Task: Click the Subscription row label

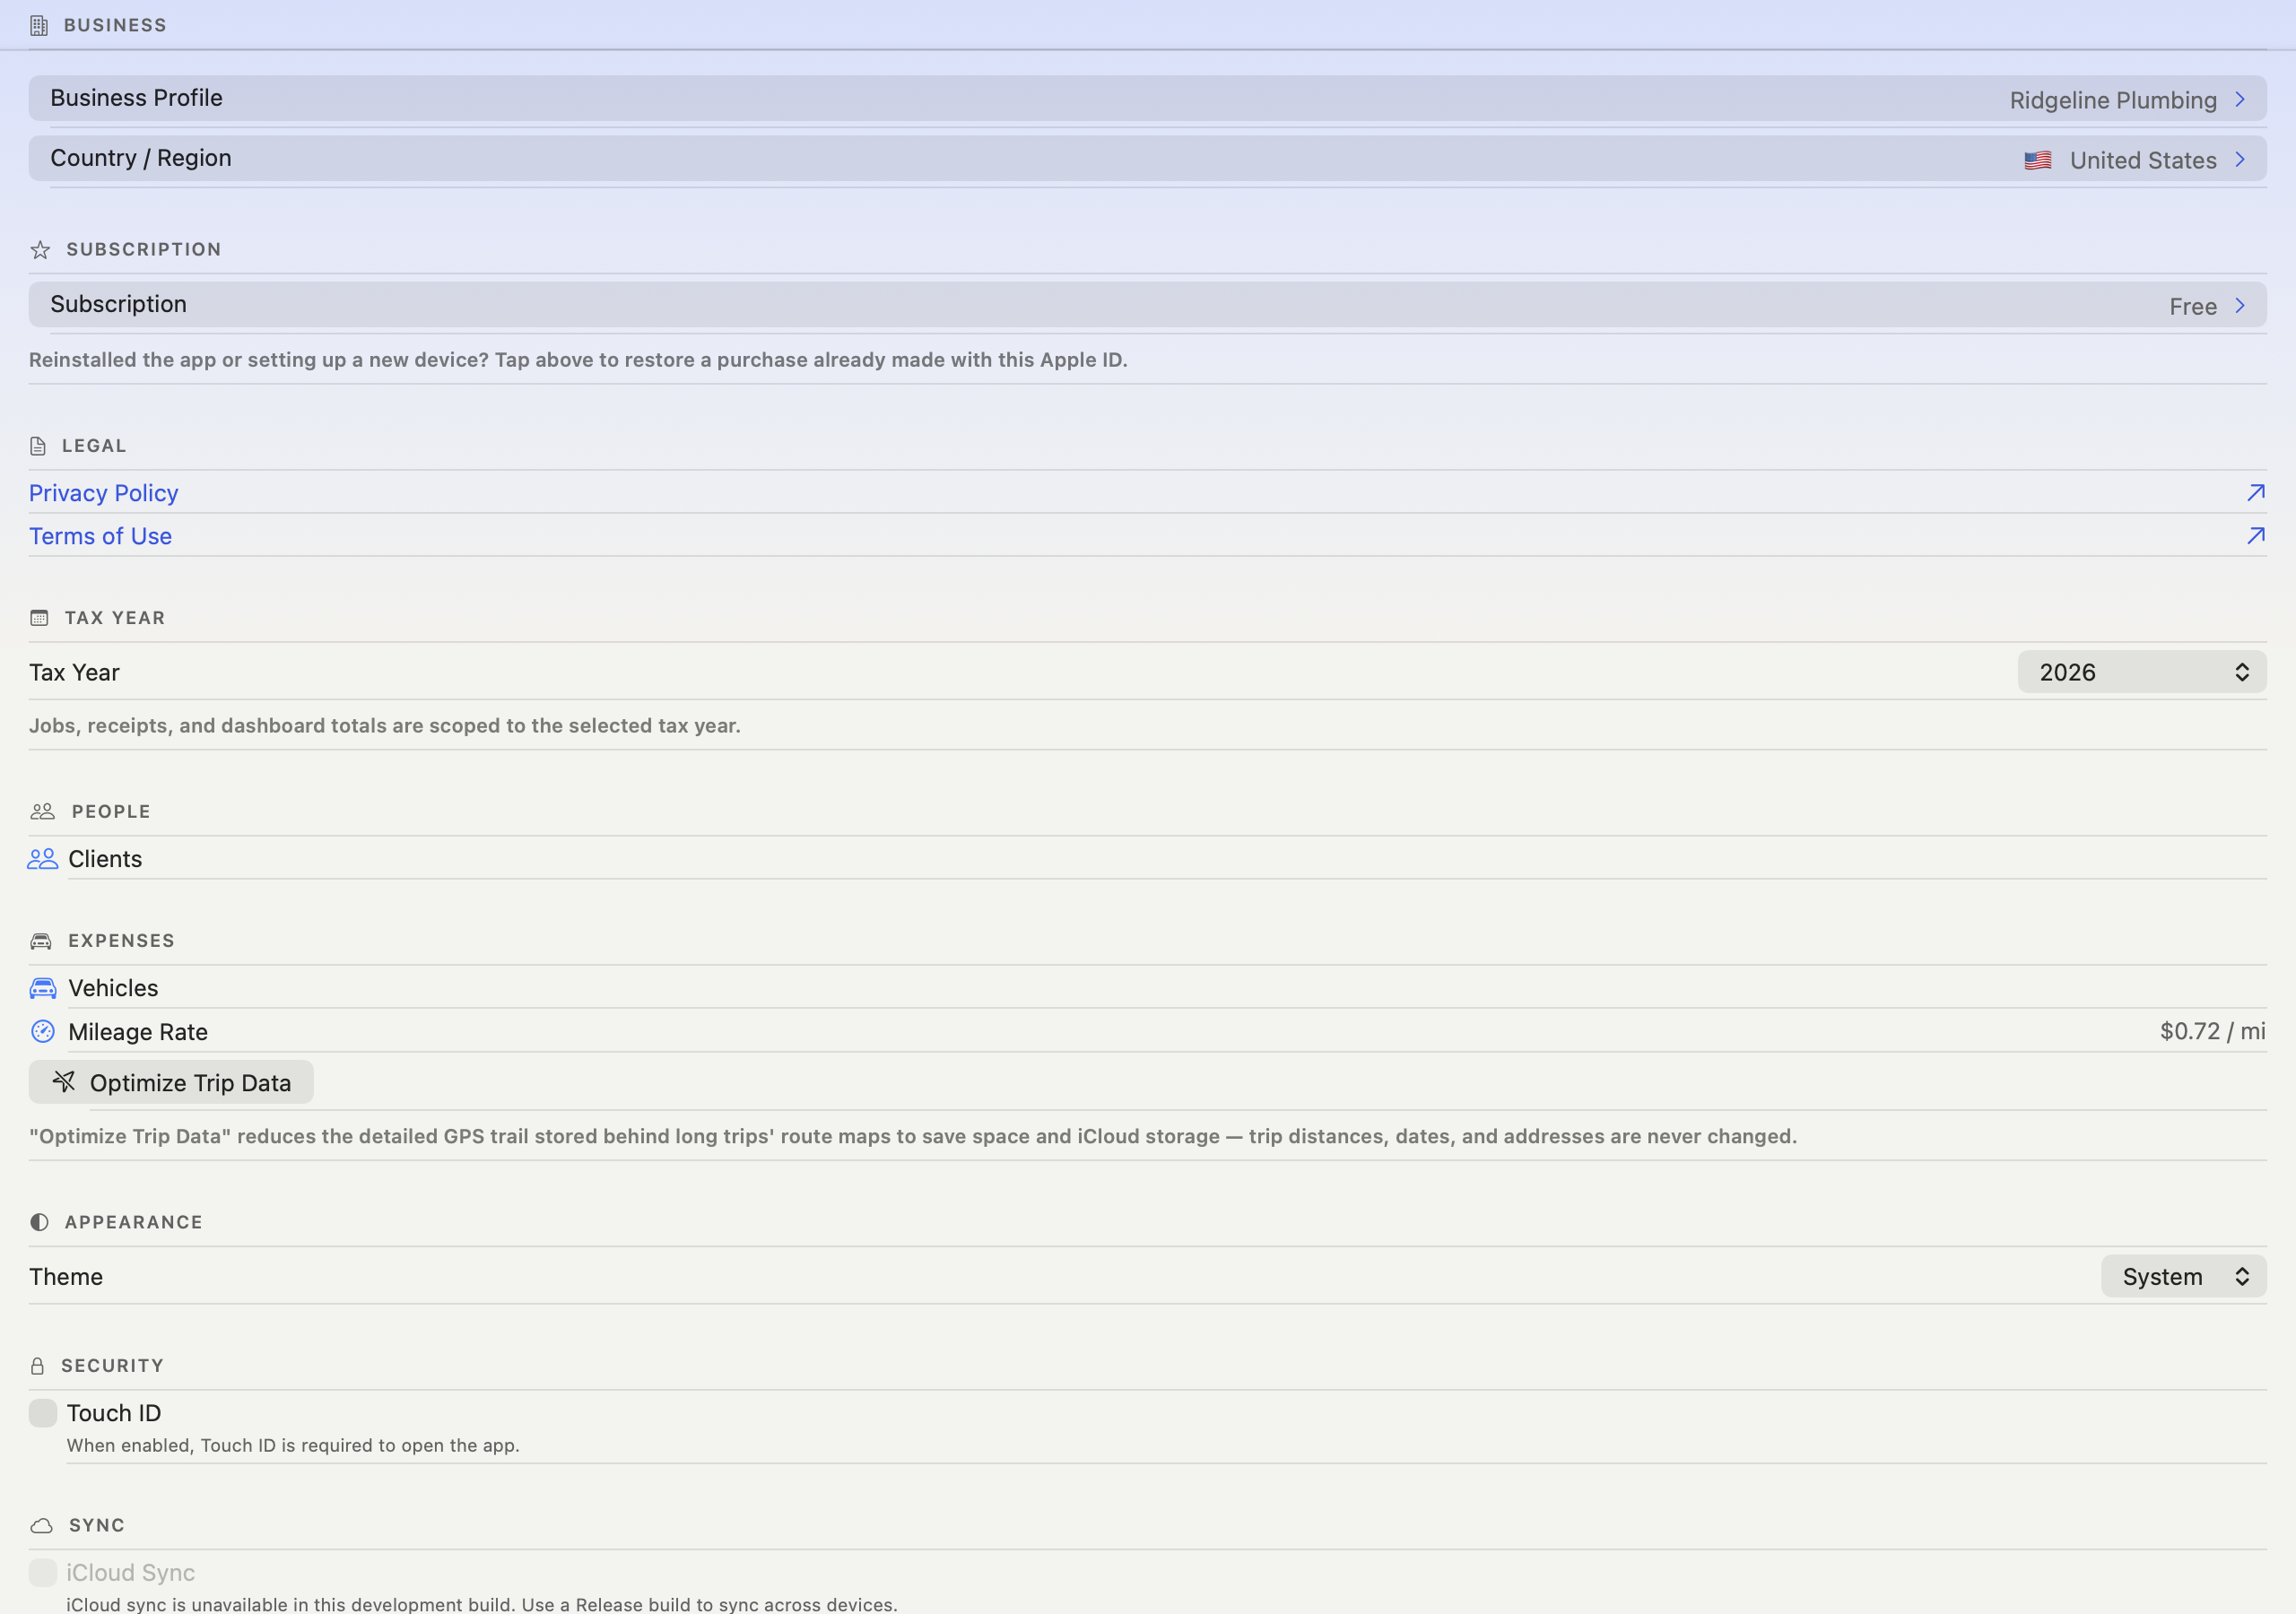Action: (x=118, y=304)
